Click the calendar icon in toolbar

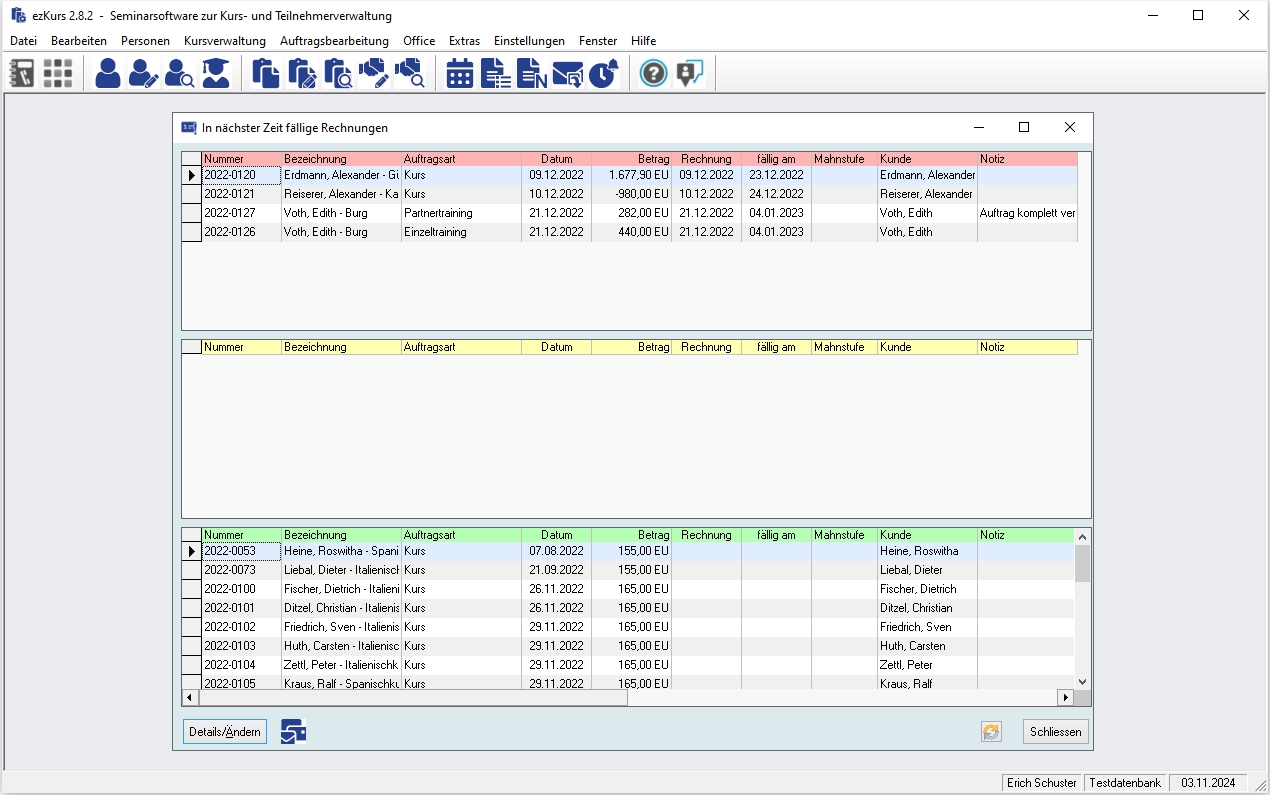tap(460, 74)
